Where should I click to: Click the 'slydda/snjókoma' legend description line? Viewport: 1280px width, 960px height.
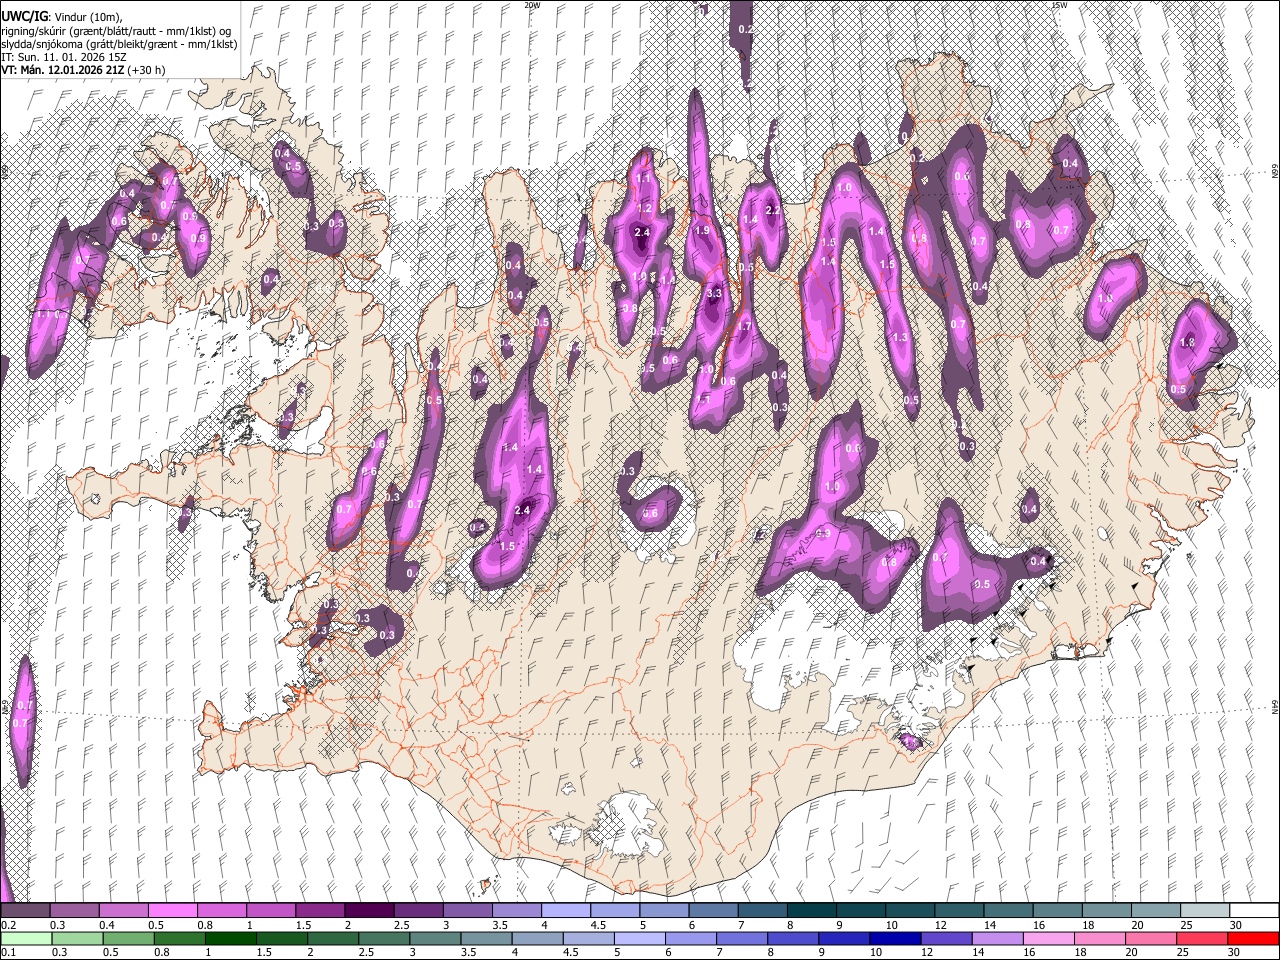tap(119, 44)
